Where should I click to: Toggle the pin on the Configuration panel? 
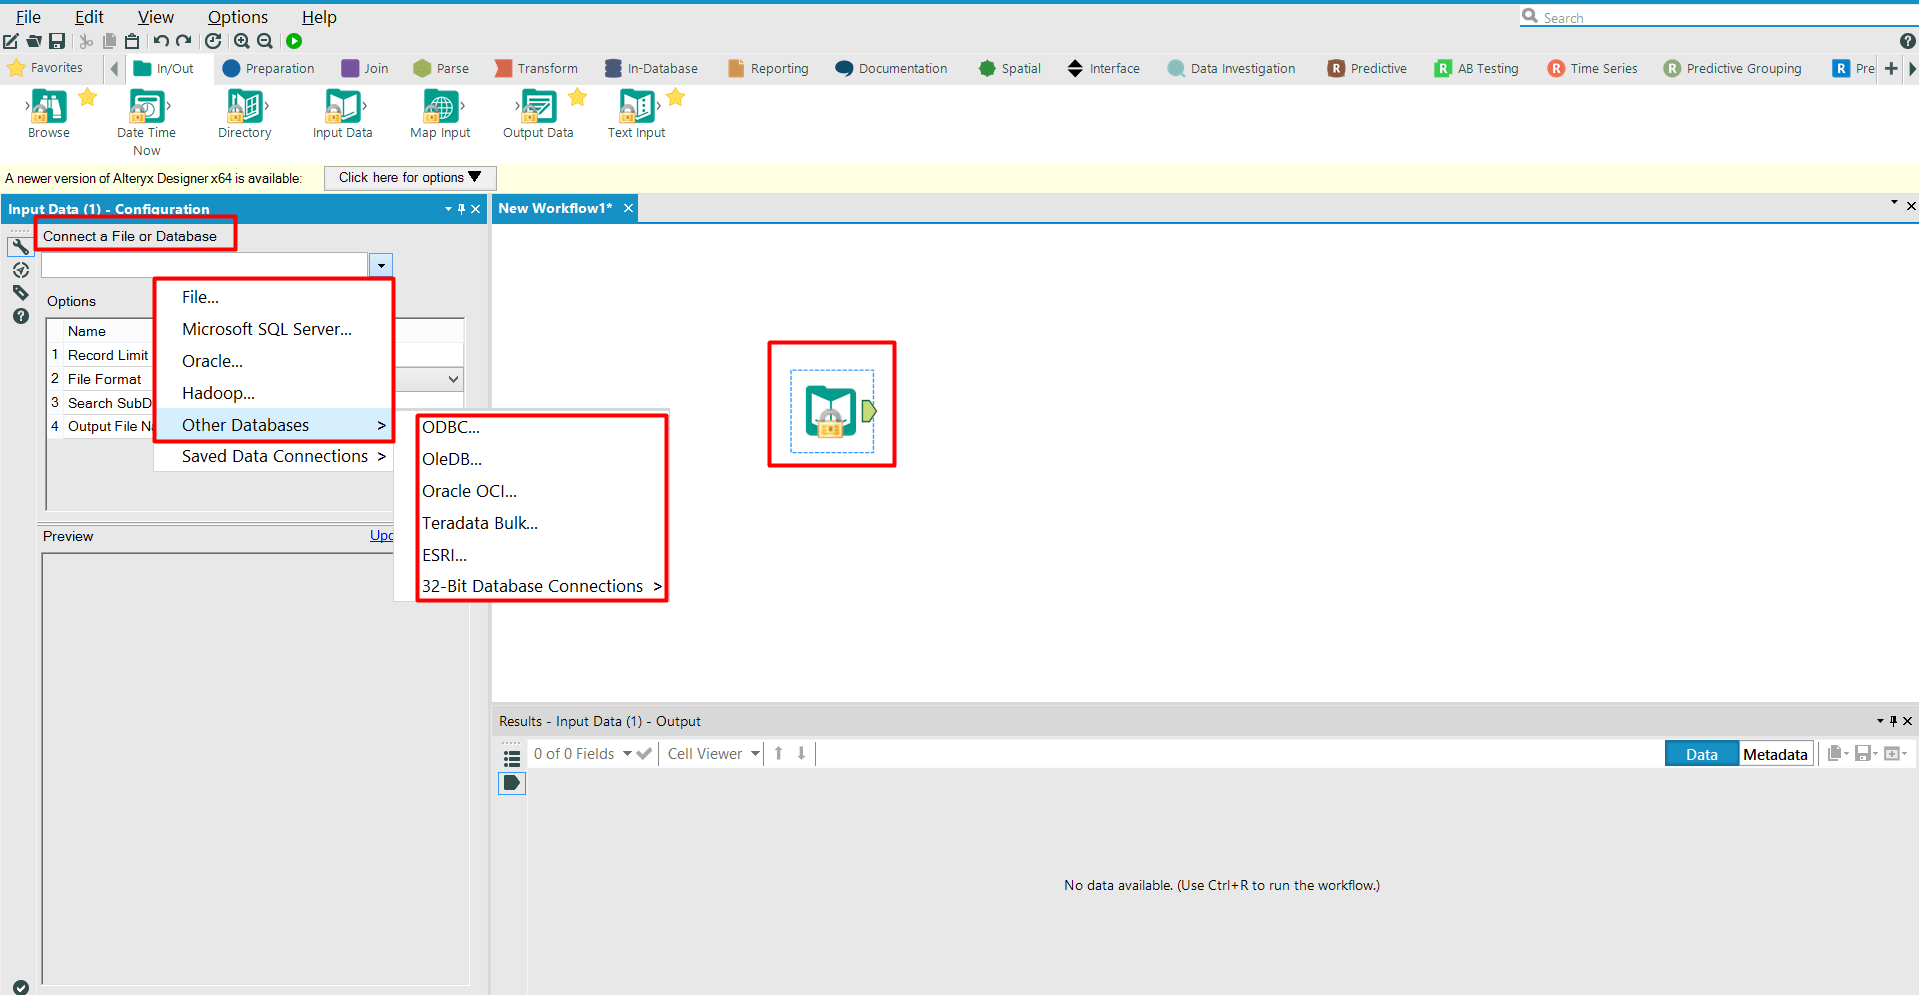(x=461, y=209)
